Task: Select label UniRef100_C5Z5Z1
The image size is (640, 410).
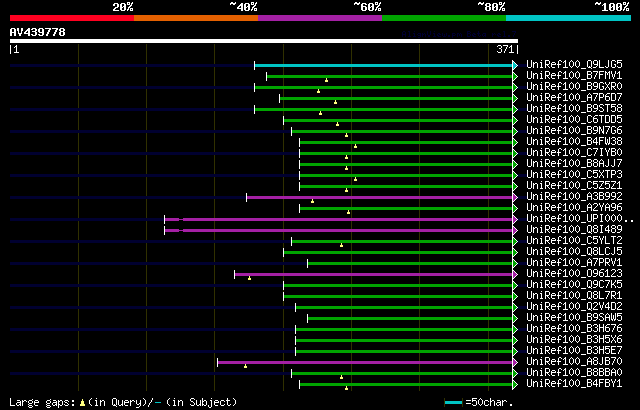Action: 574,186
